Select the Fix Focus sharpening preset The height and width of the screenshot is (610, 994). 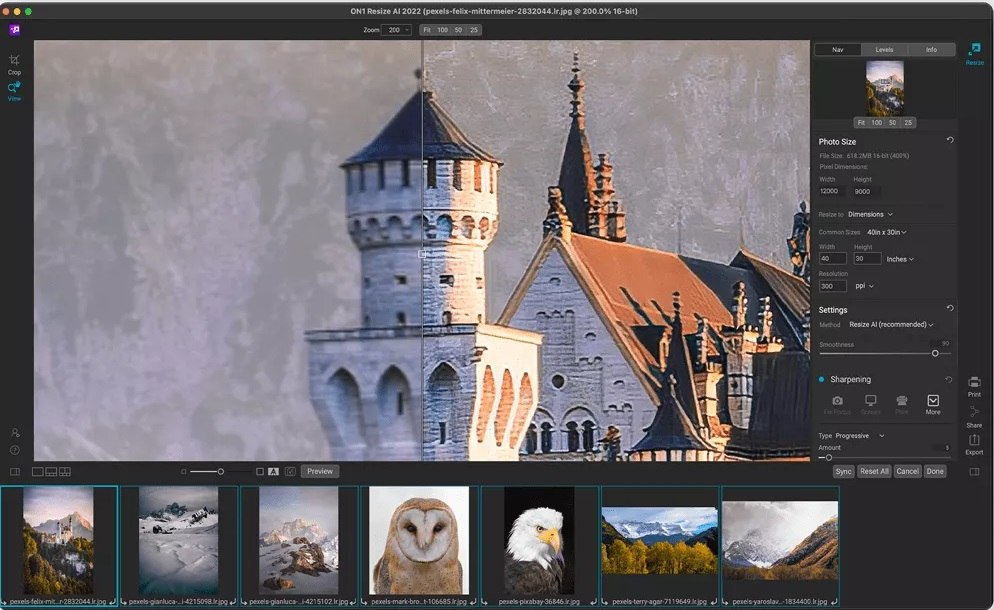click(838, 402)
